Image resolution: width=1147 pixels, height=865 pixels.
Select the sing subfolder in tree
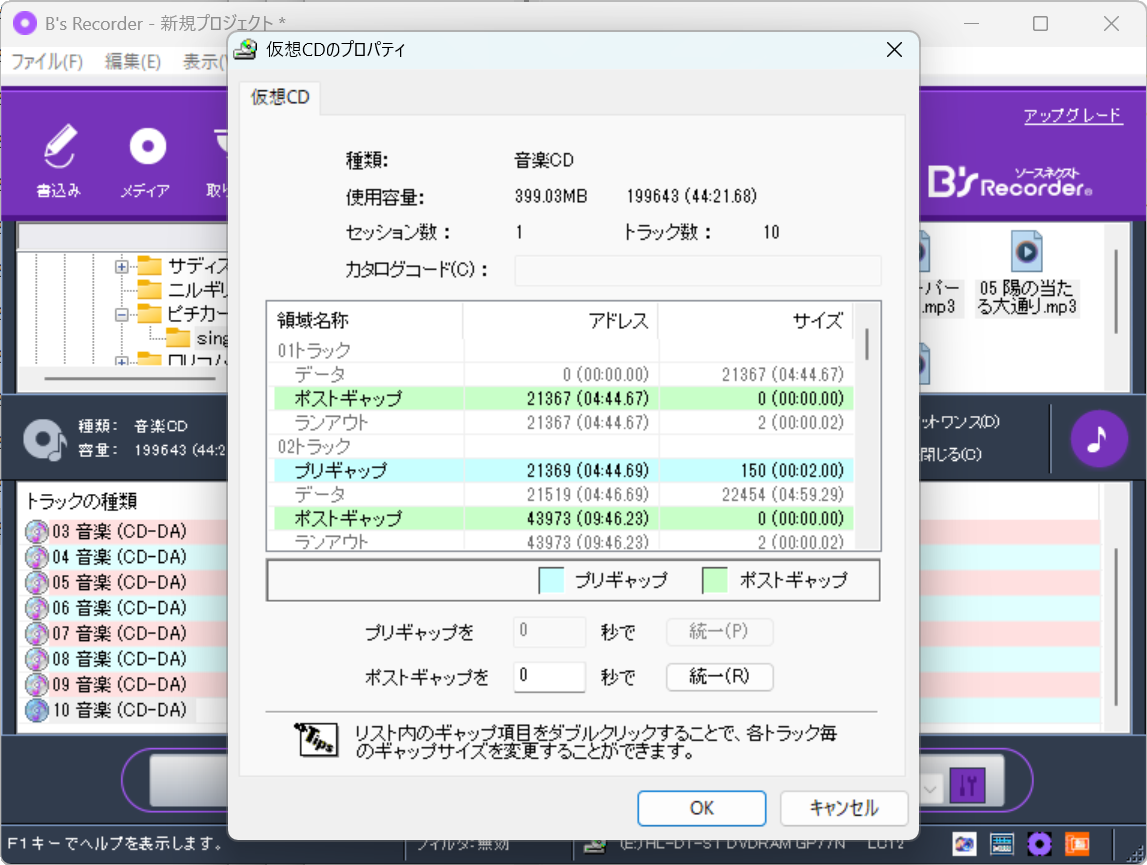pos(198,338)
